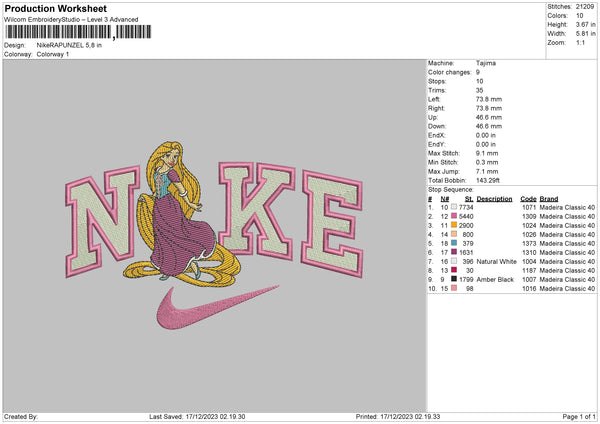Click thread code 1373
The image size is (600, 424).
[529, 243]
